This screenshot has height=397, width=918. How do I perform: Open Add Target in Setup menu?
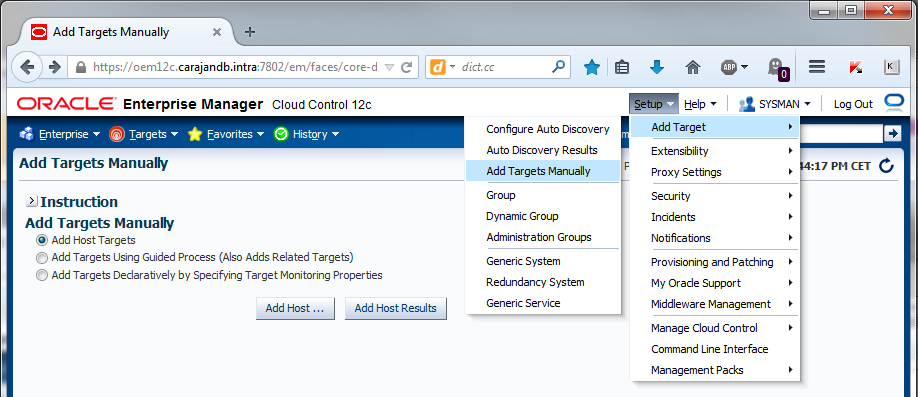[x=715, y=127]
